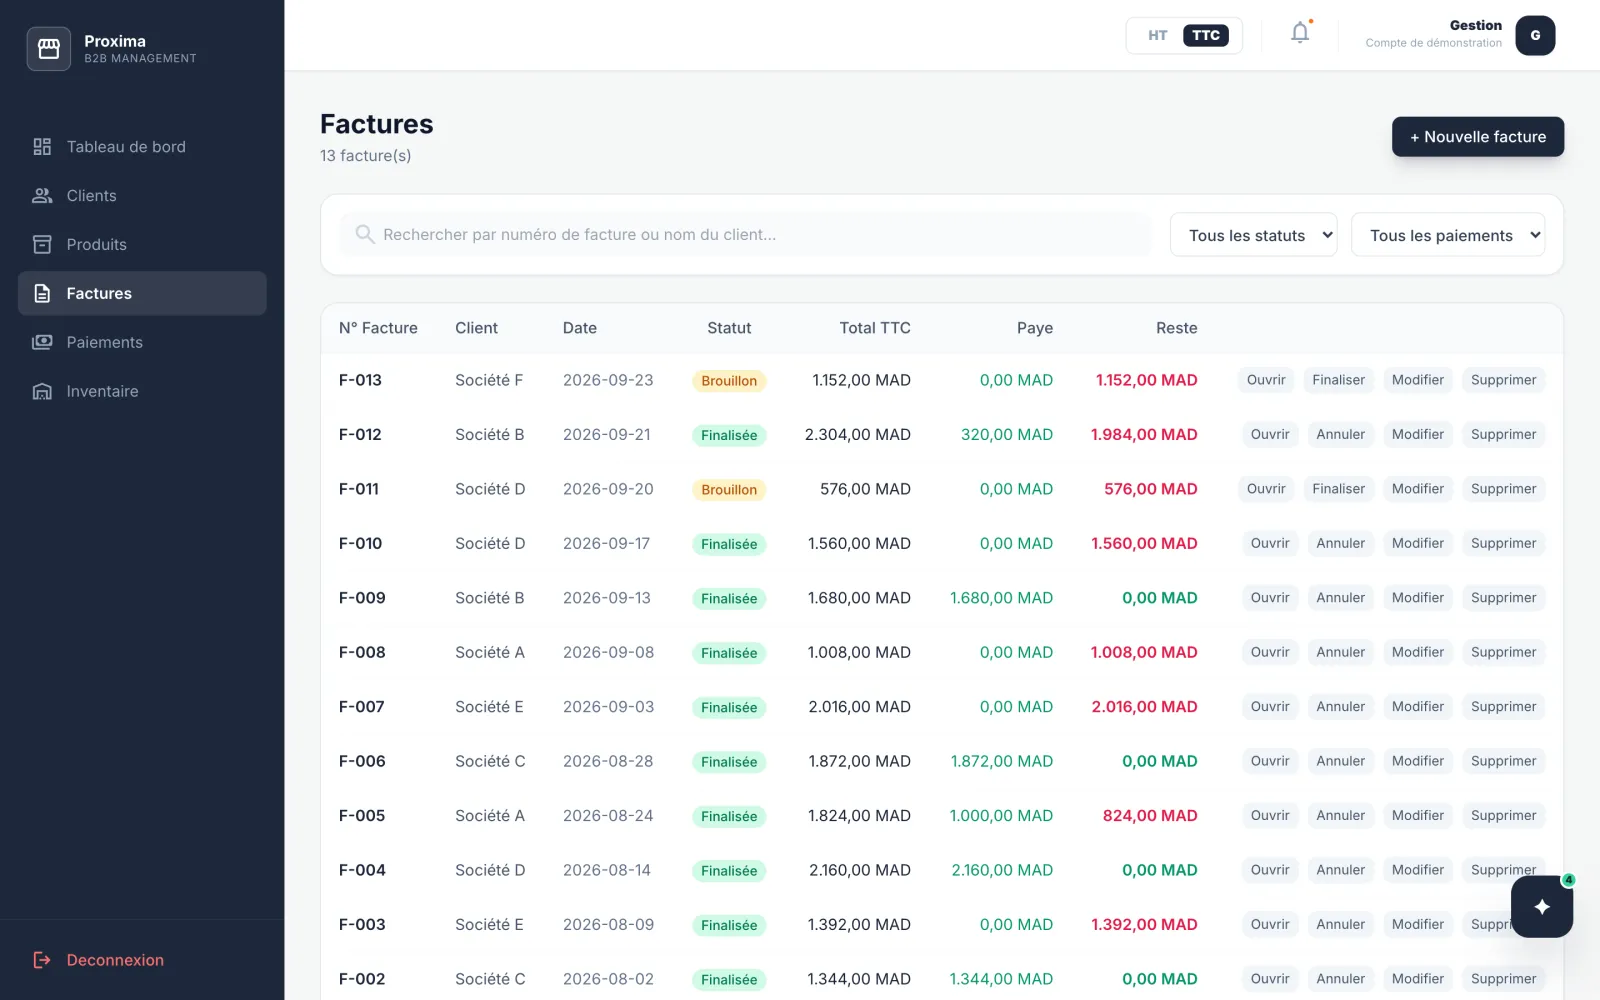Click the Inventaire warehouse icon

click(x=42, y=391)
